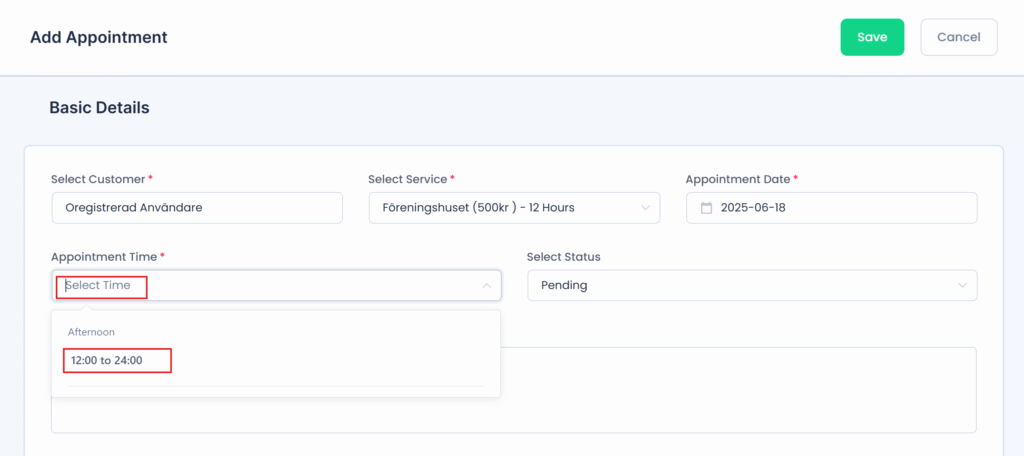The image size is (1024, 456).
Task: Open the Pending status dropdown
Action: (752, 285)
